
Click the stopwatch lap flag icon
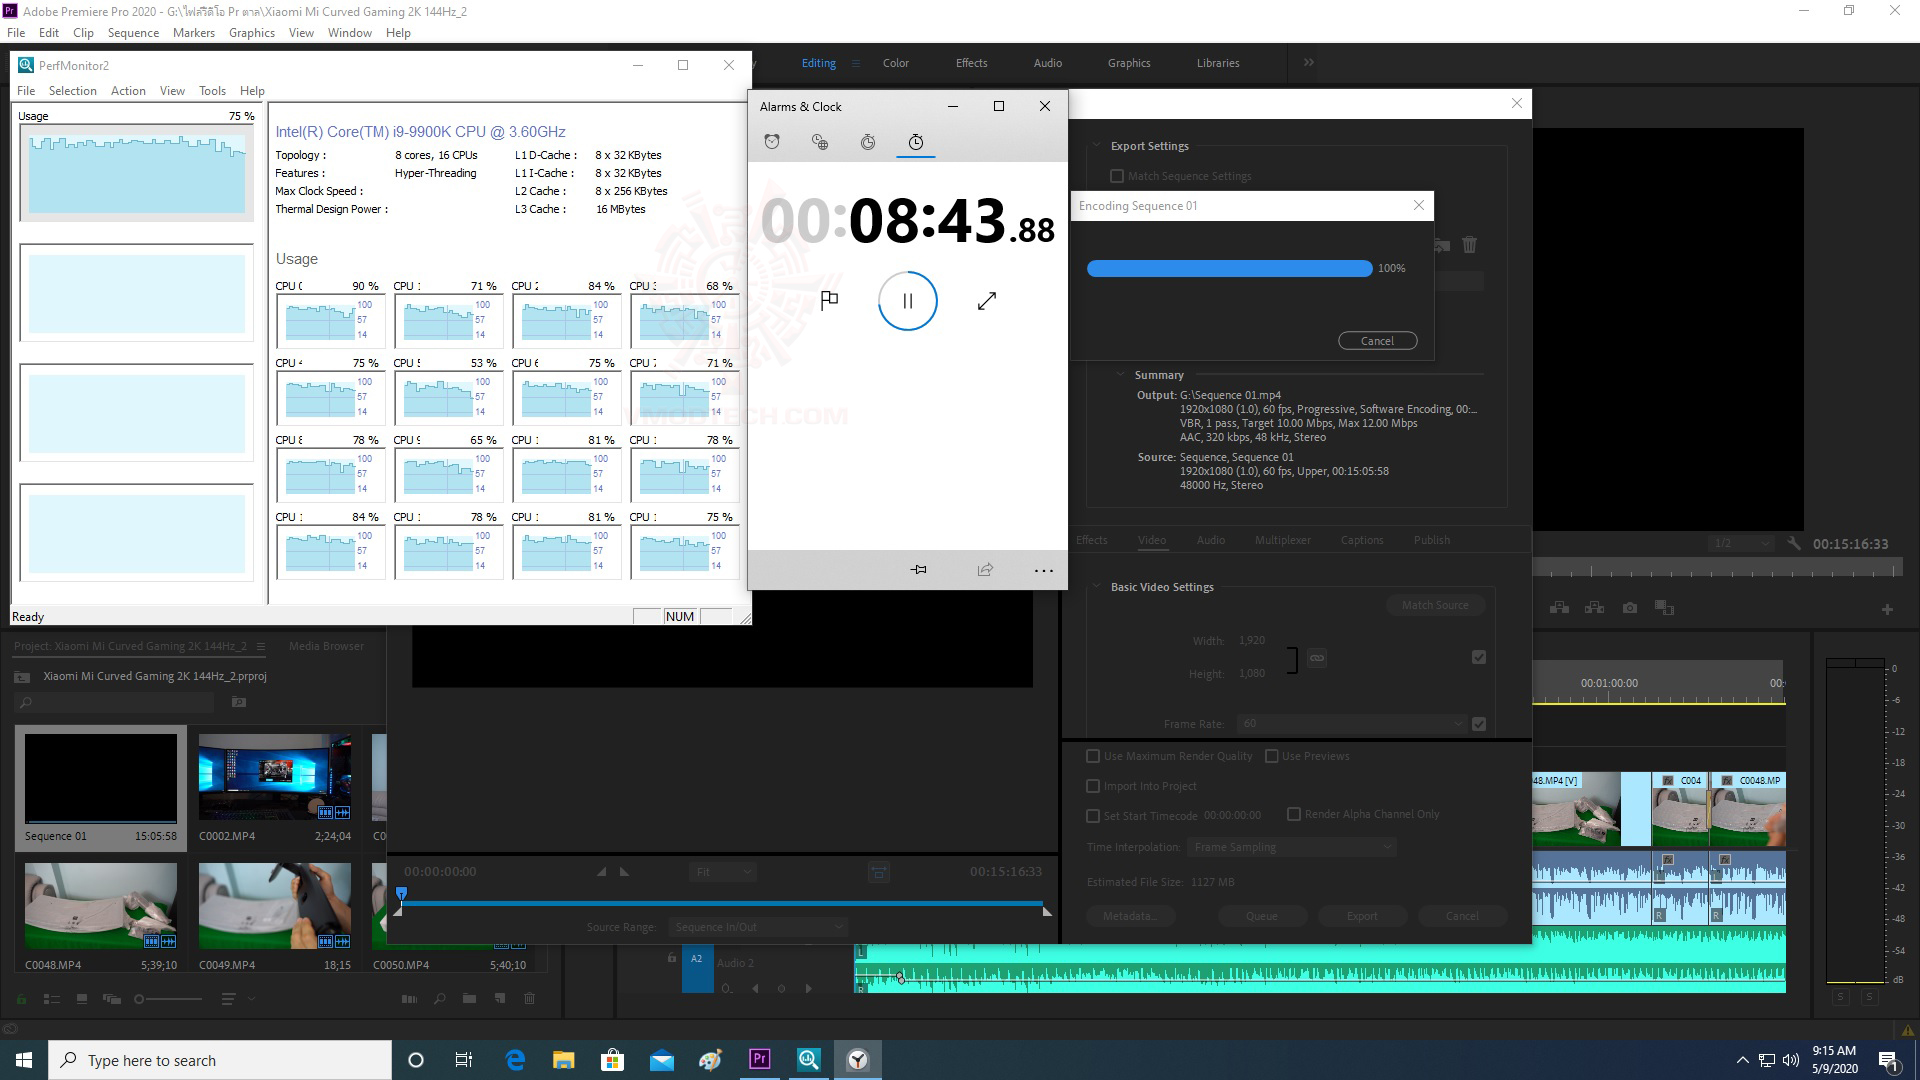click(x=829, y=300)
